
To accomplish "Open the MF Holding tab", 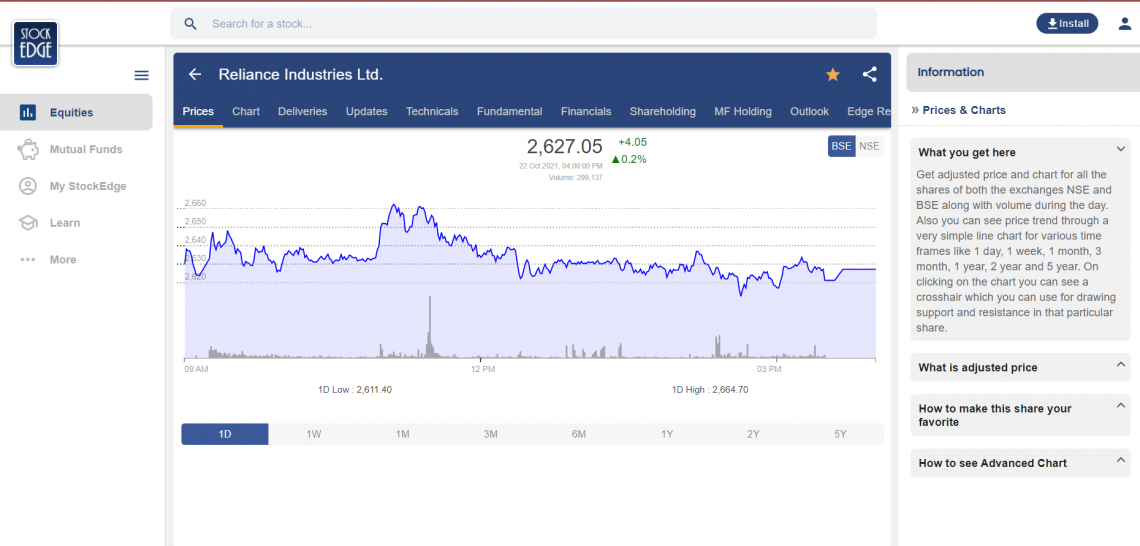I will click(x=742, y=111).
